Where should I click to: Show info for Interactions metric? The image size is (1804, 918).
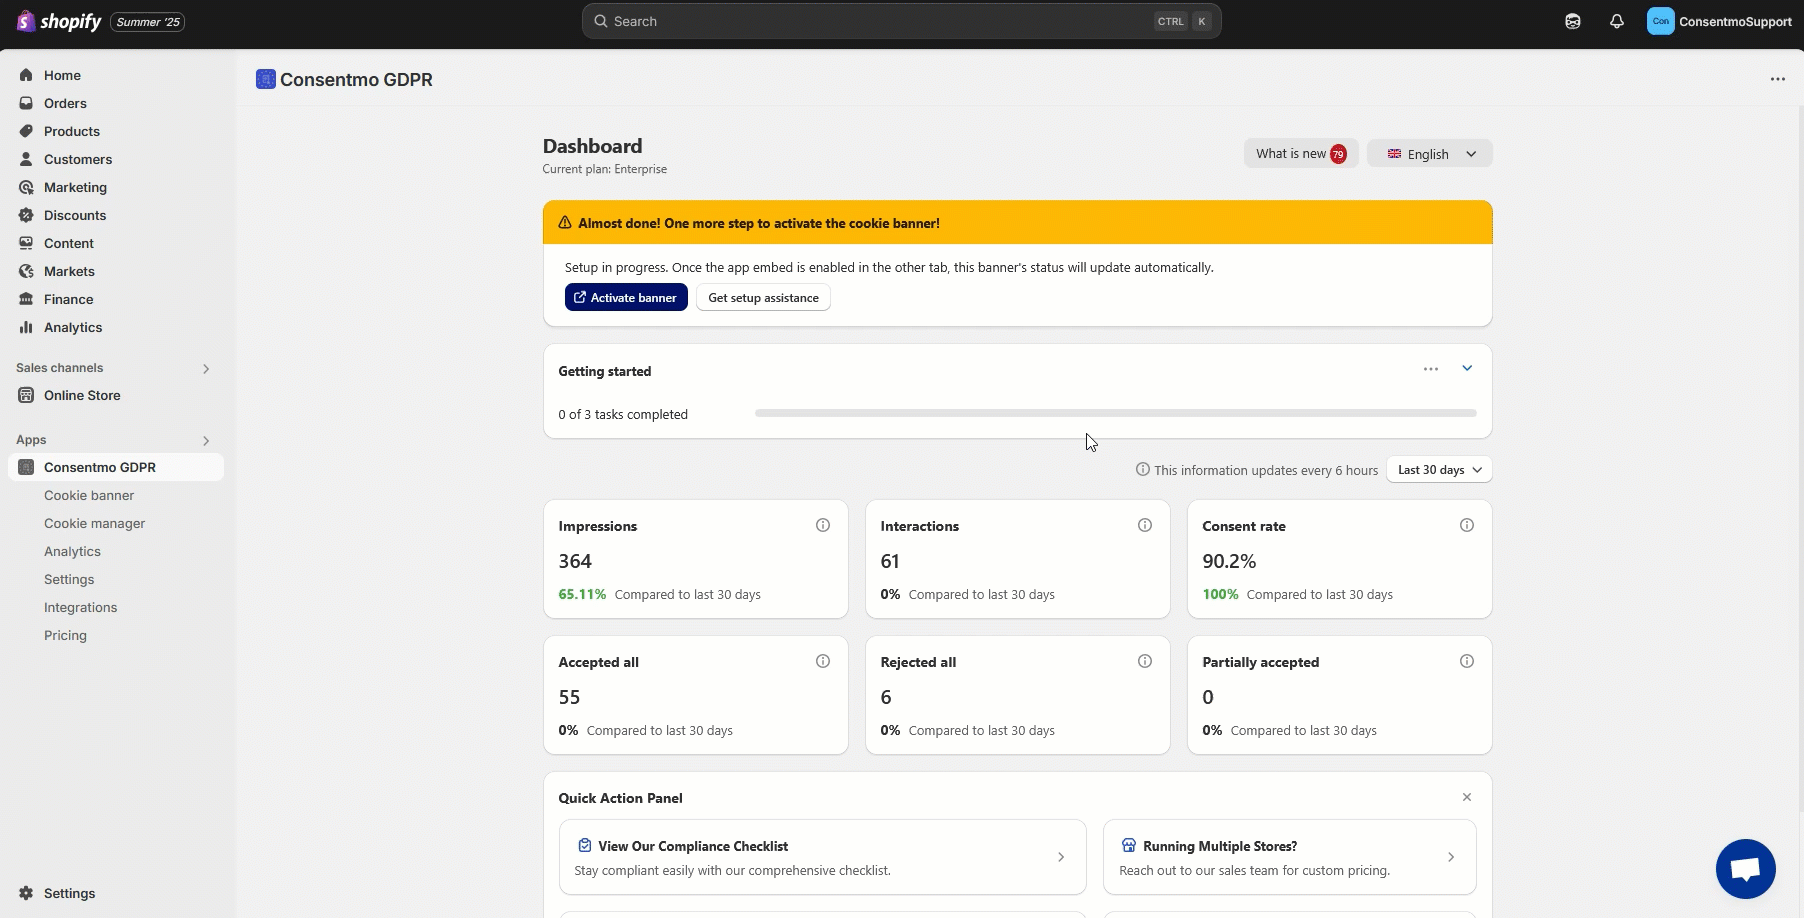1145,525
